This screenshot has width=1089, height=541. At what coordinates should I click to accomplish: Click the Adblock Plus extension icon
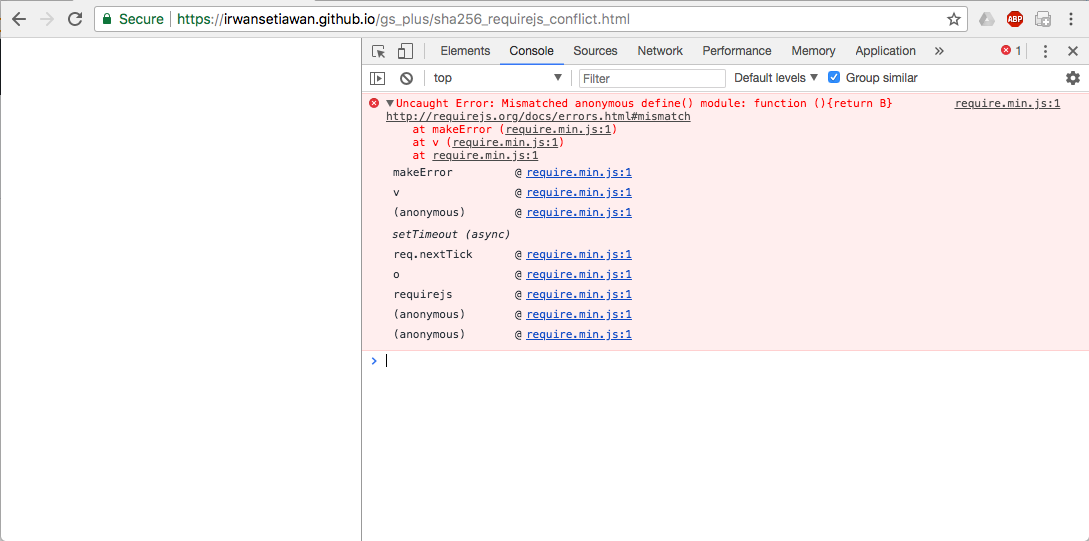(x=1015, y=19)
